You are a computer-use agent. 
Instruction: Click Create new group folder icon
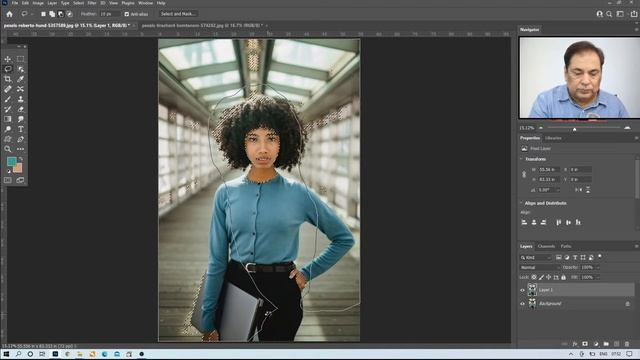pyautogui.click(x=606, y=344)
